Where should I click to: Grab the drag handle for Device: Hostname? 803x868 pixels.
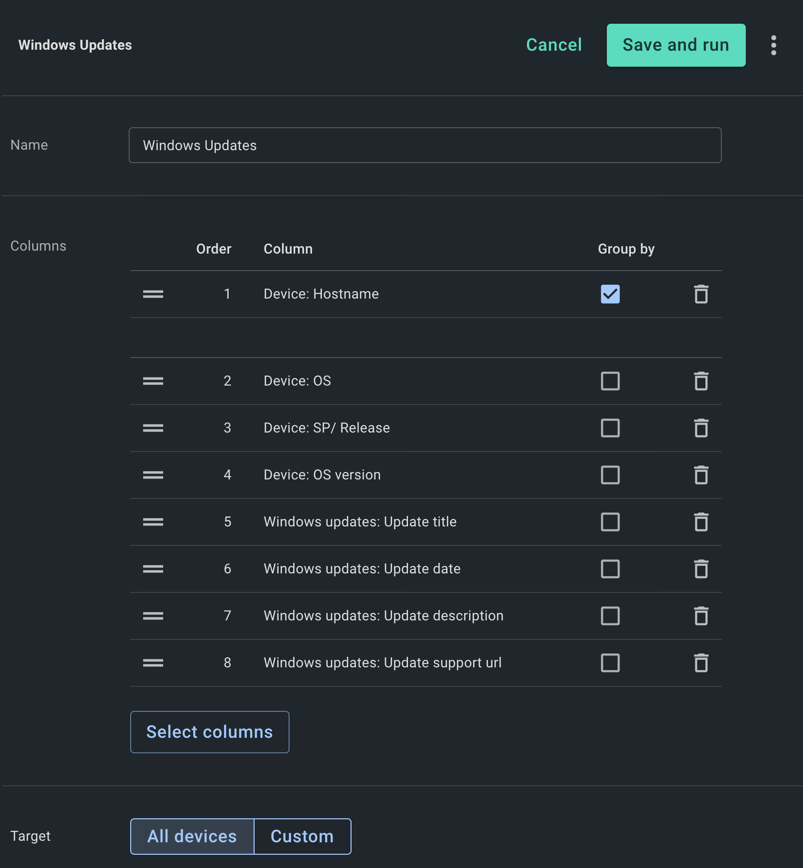(153, 294)
